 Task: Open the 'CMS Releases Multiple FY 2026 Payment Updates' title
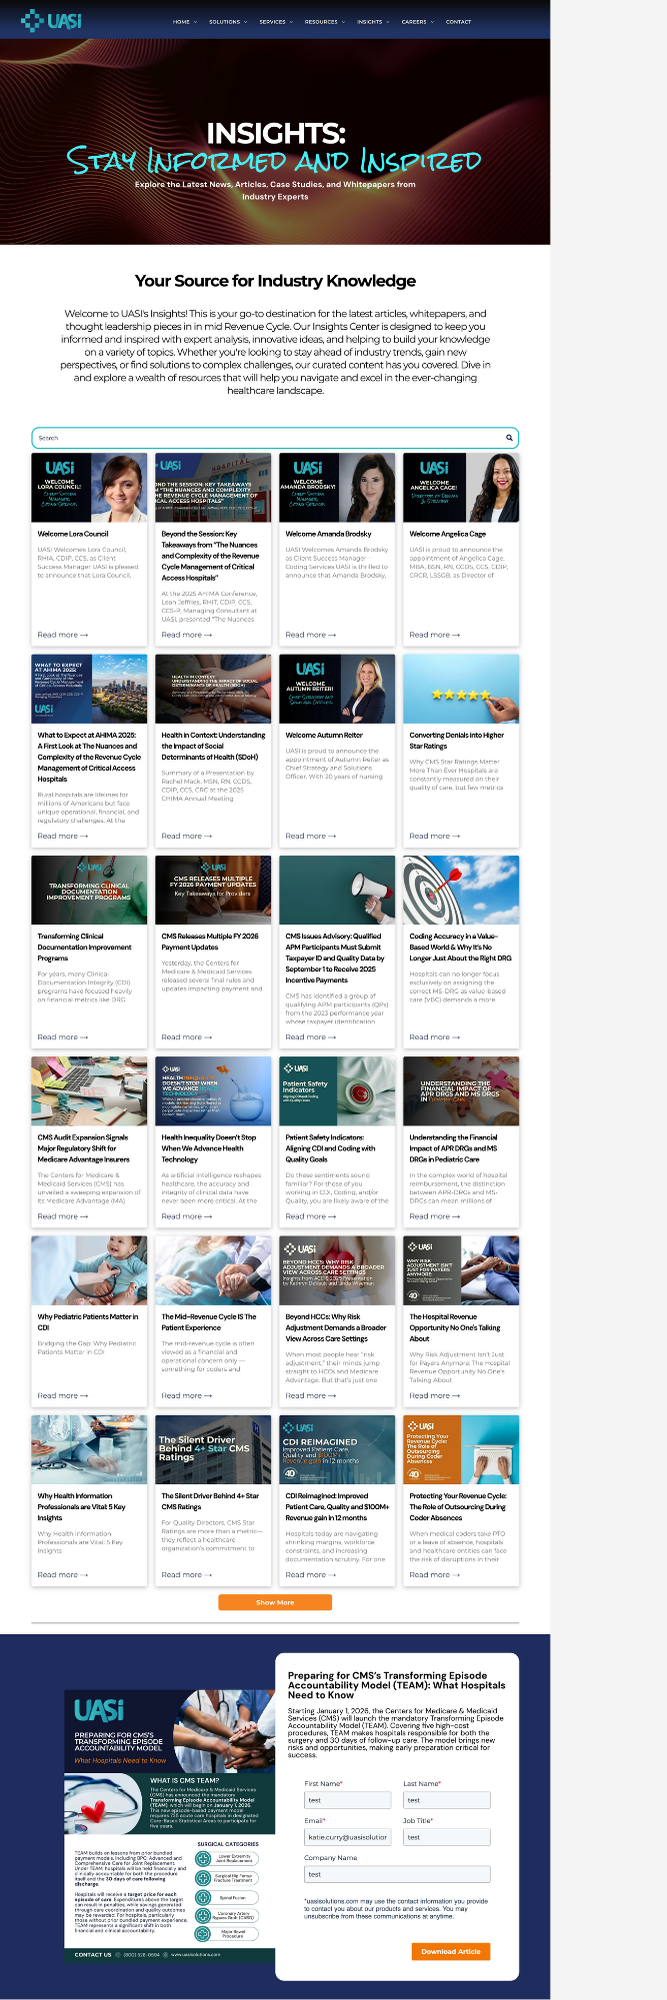point(210,942)
